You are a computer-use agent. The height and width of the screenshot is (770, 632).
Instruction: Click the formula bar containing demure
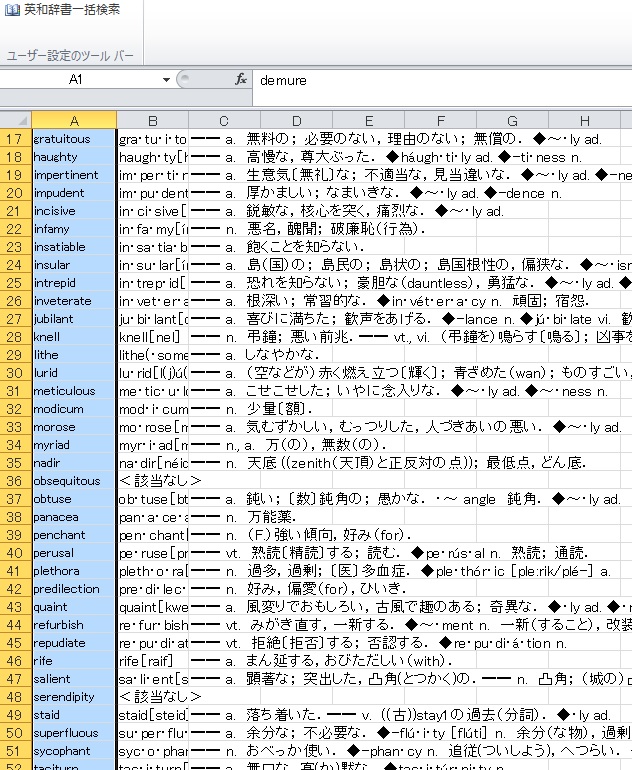(x=440, y=79)
